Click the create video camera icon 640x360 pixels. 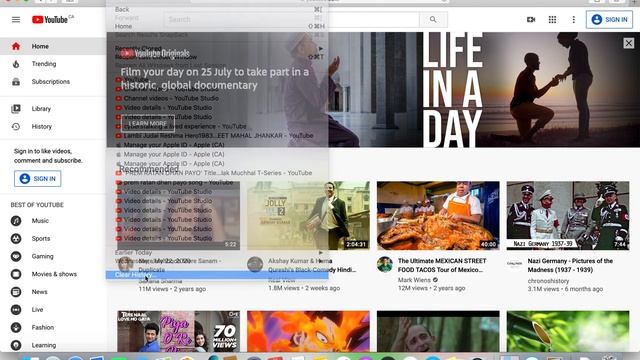point(531,20)
